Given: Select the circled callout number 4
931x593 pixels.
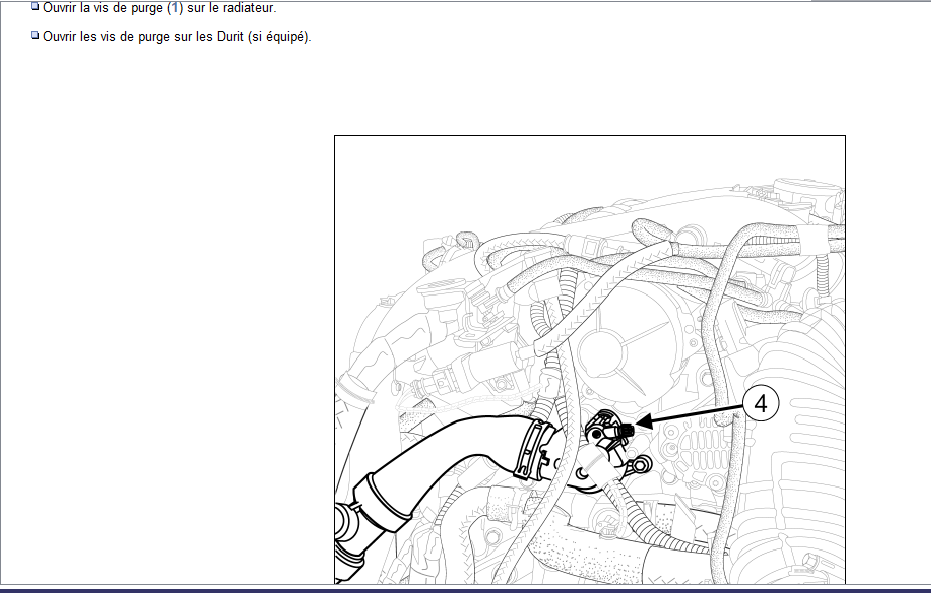Looking at the screenshot, I should [x=760, y=404].
